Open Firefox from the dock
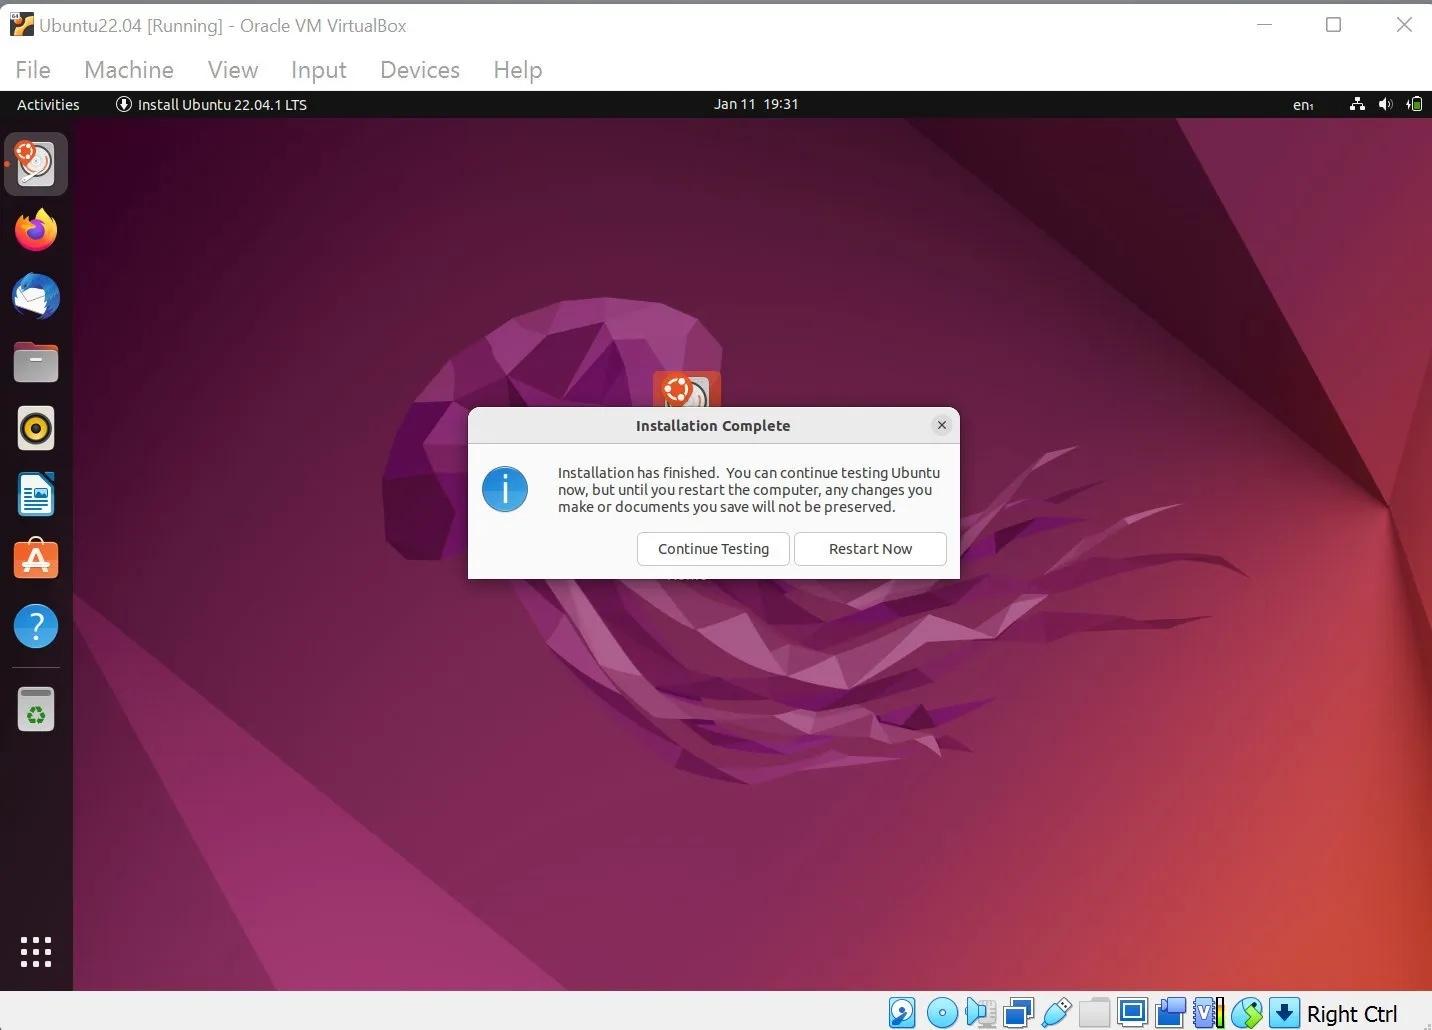The image size is (1432, 1030). 36,229
